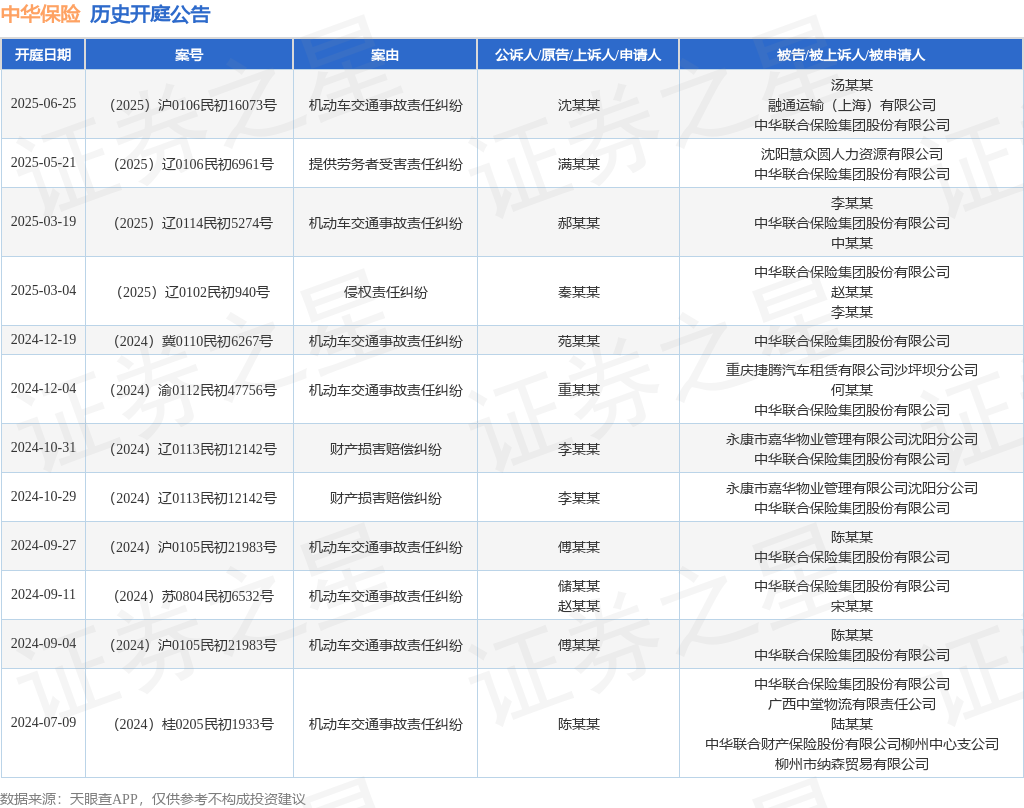Screen dimensions: 1024x808
Task: Click plaintiff 苑某某
Action: [x=579, y=340]
